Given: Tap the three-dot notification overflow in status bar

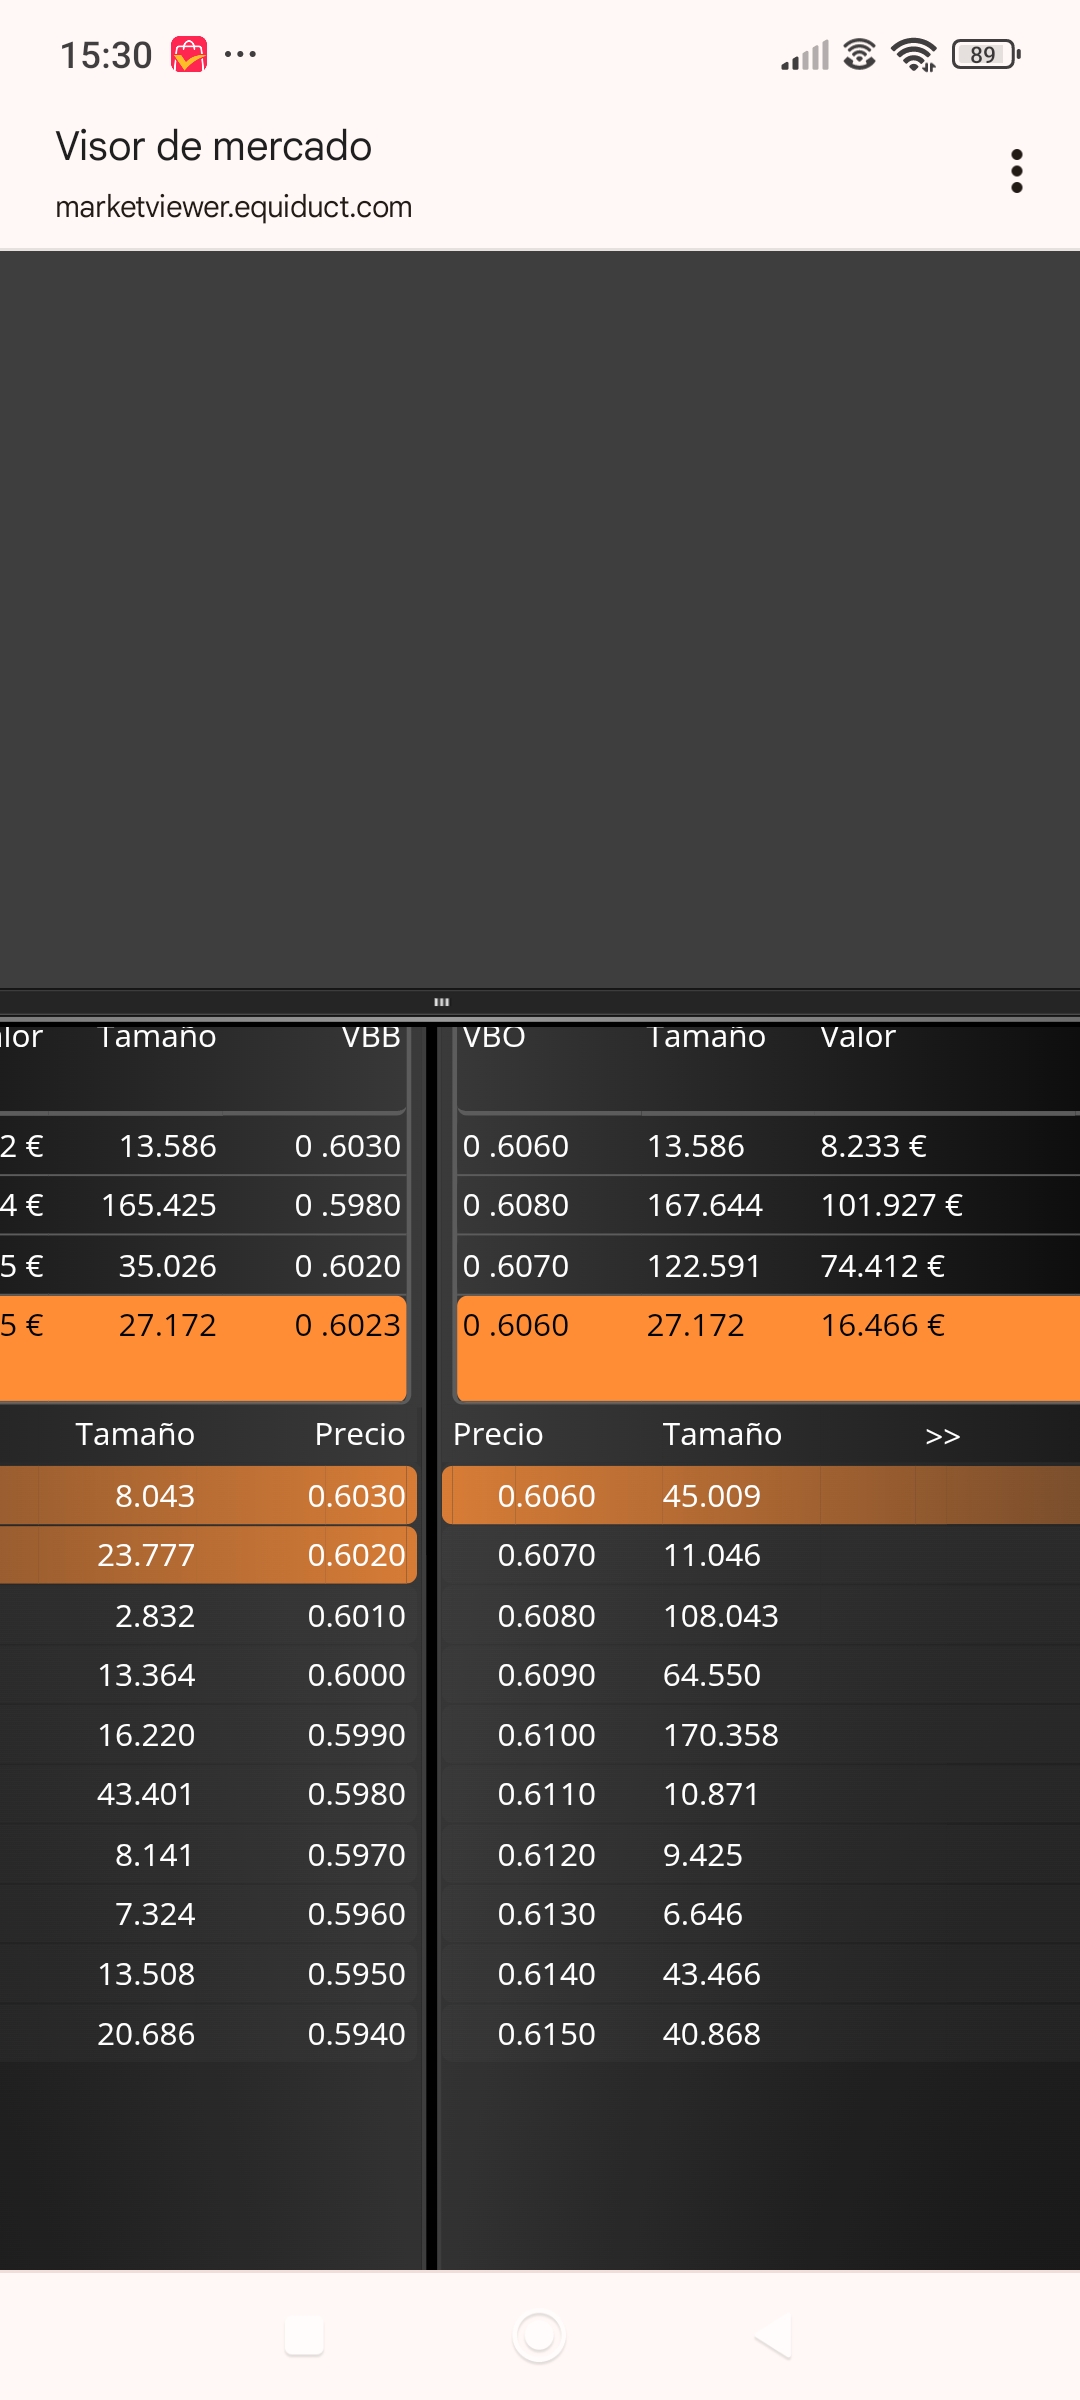Looking at the screenshot, I should pos(240,54).
